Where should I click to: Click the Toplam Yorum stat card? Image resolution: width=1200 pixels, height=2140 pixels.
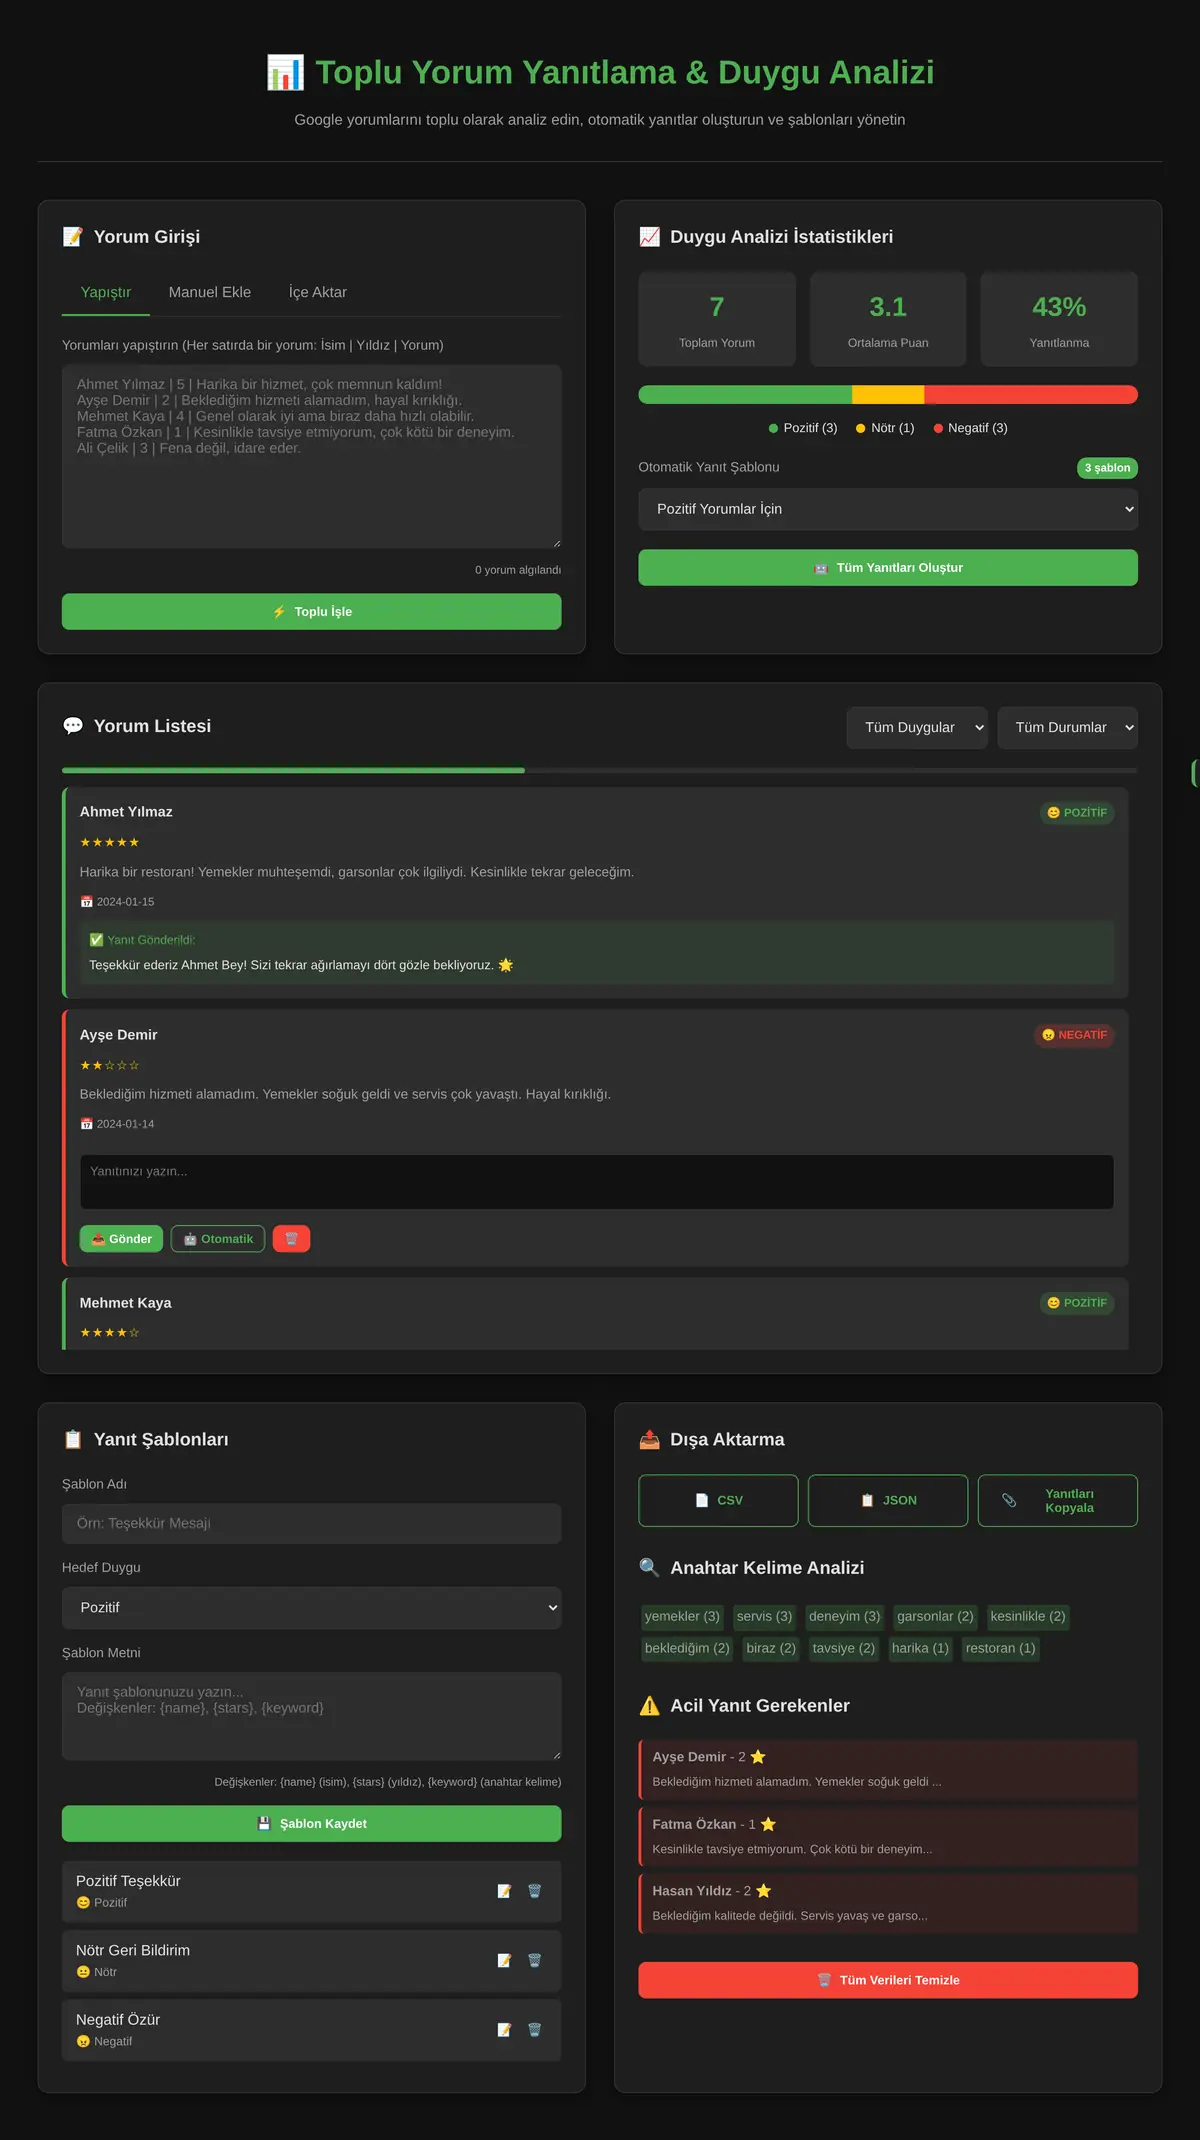[717, 319]
